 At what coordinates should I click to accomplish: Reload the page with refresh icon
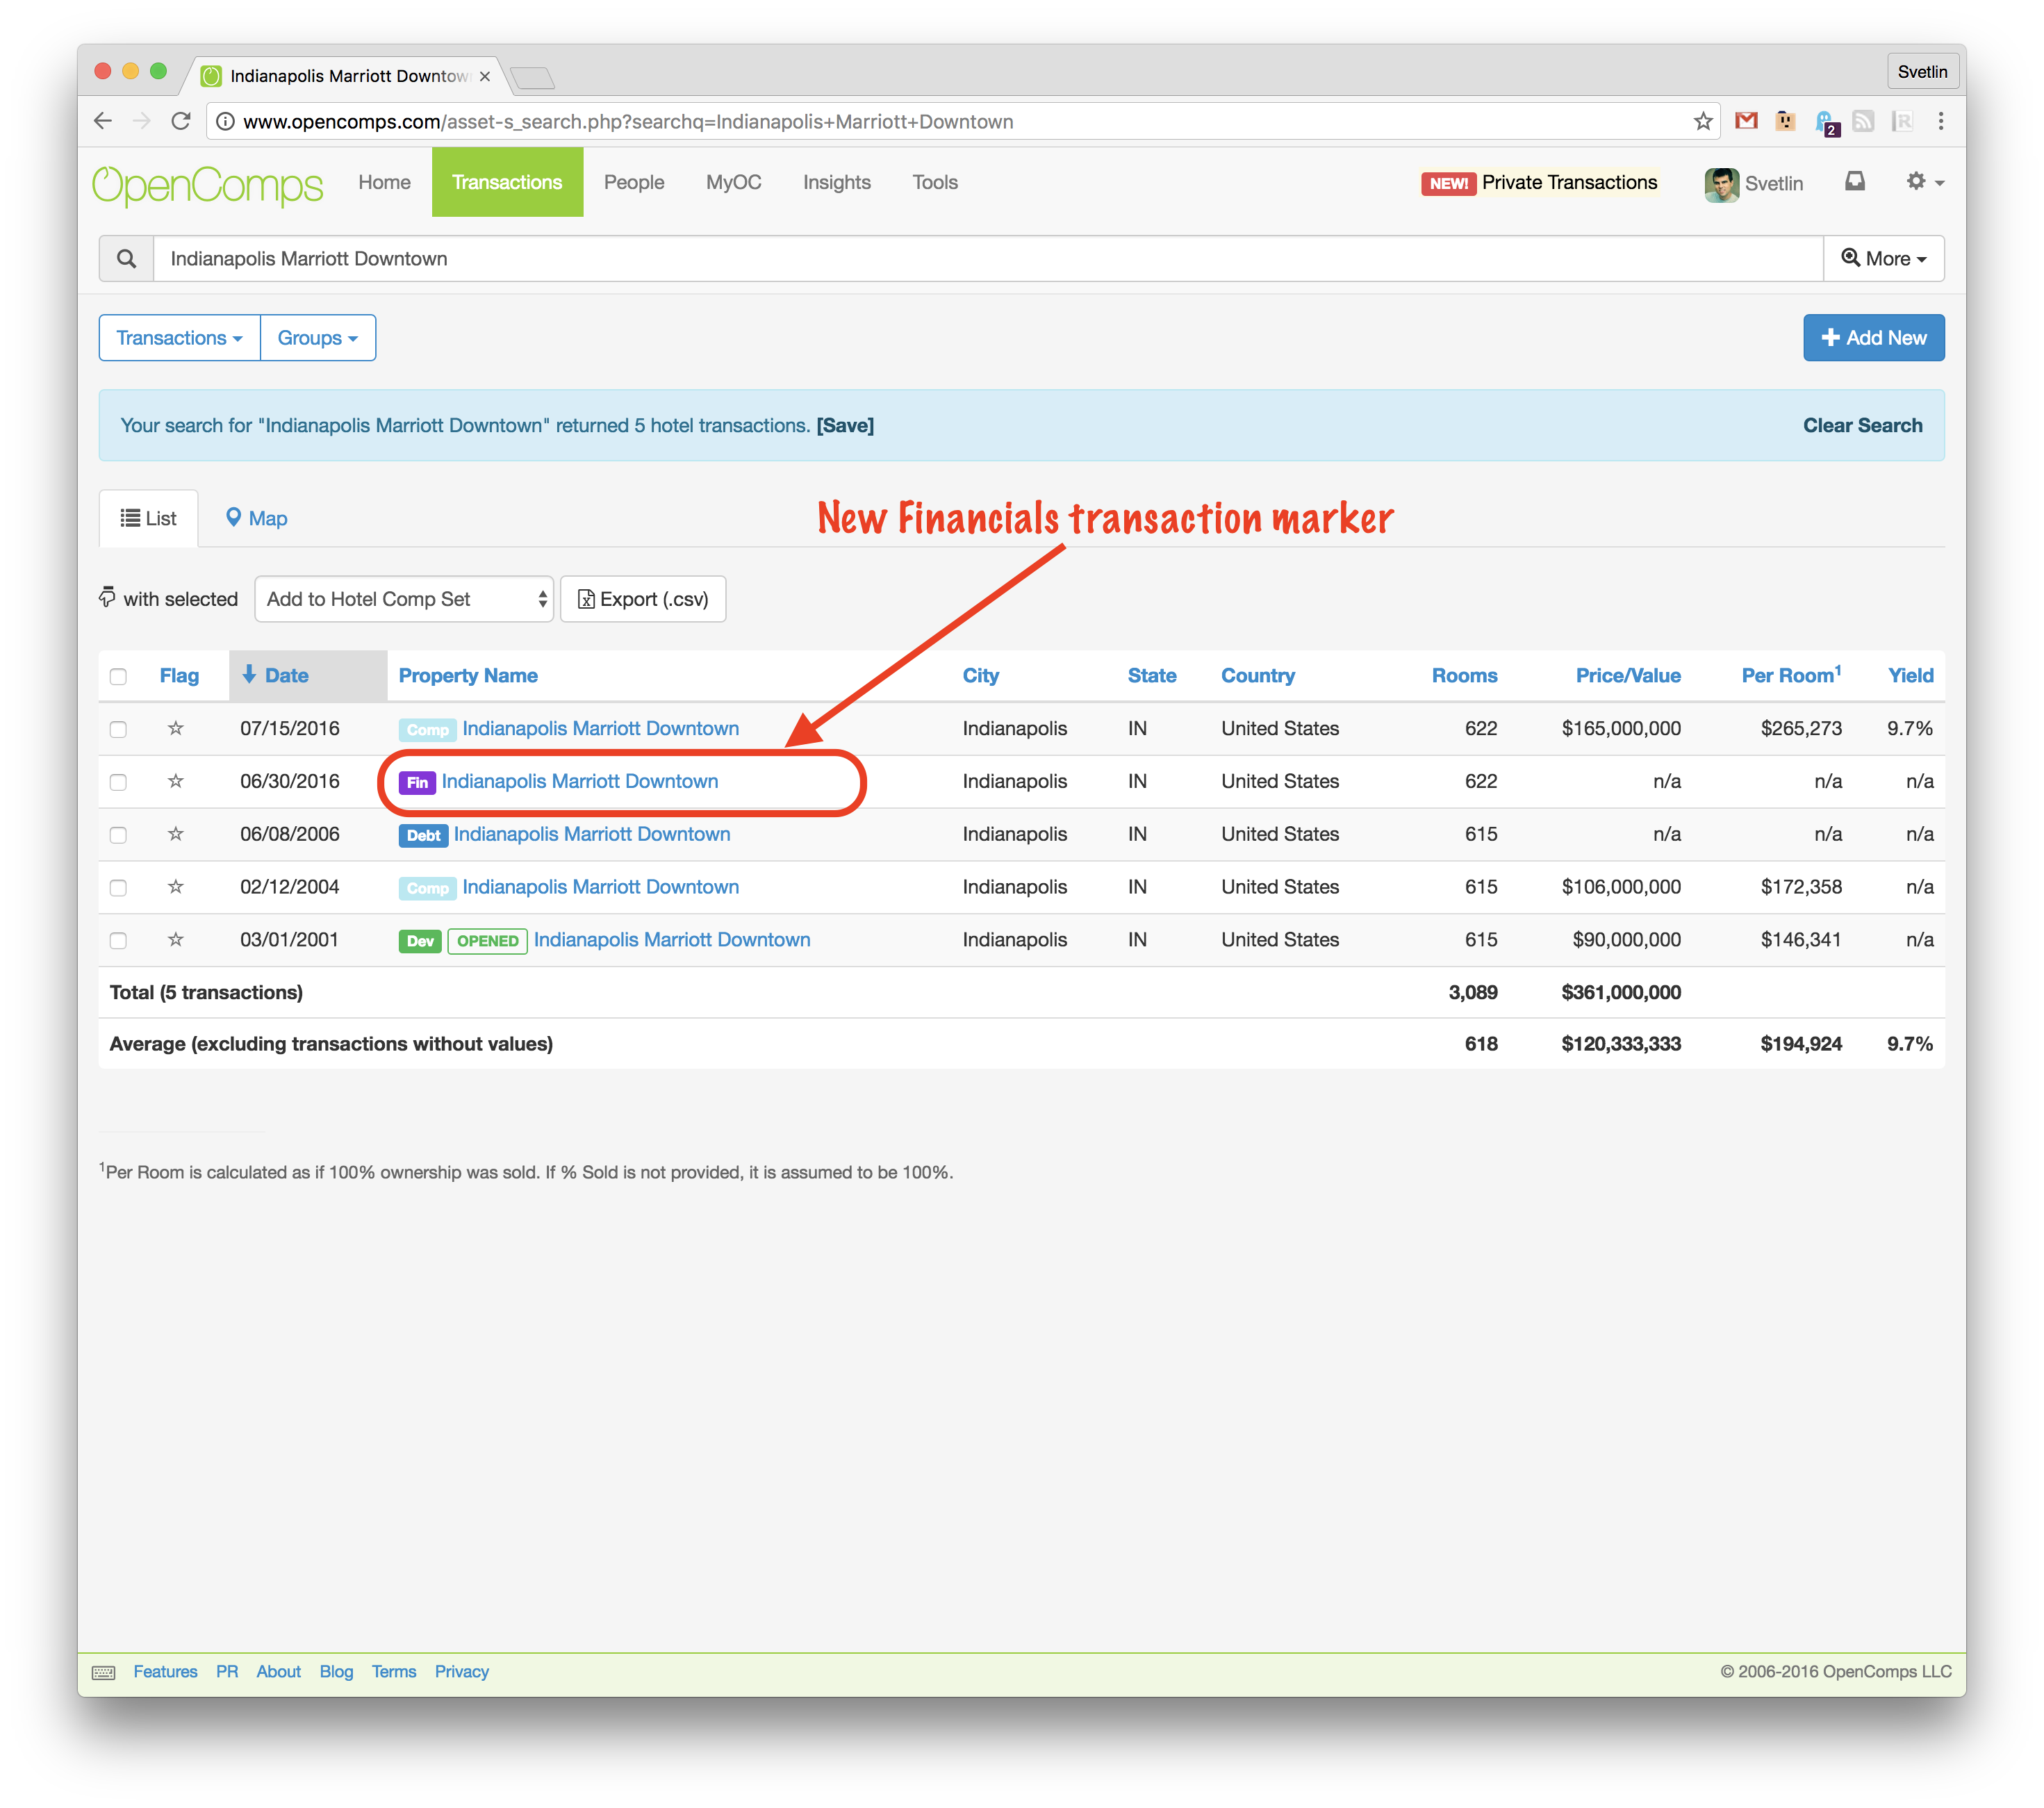coord(181,121)
